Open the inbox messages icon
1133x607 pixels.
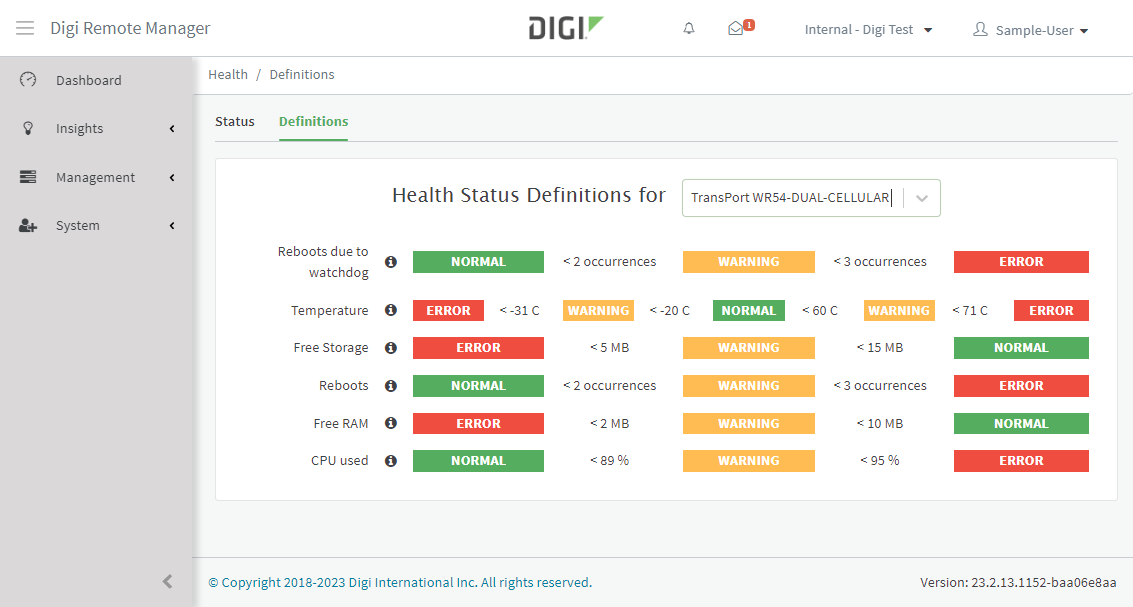click(736, 28)
